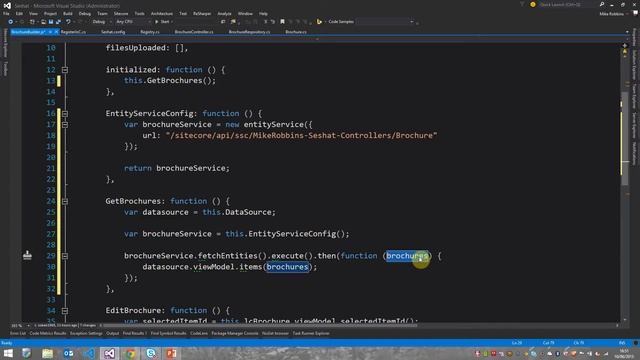Open the Any CPU platform dropdown
Image resolution: width=640 pixels, height=360 pixels.
pyautogui.click(x=133, y=22)
